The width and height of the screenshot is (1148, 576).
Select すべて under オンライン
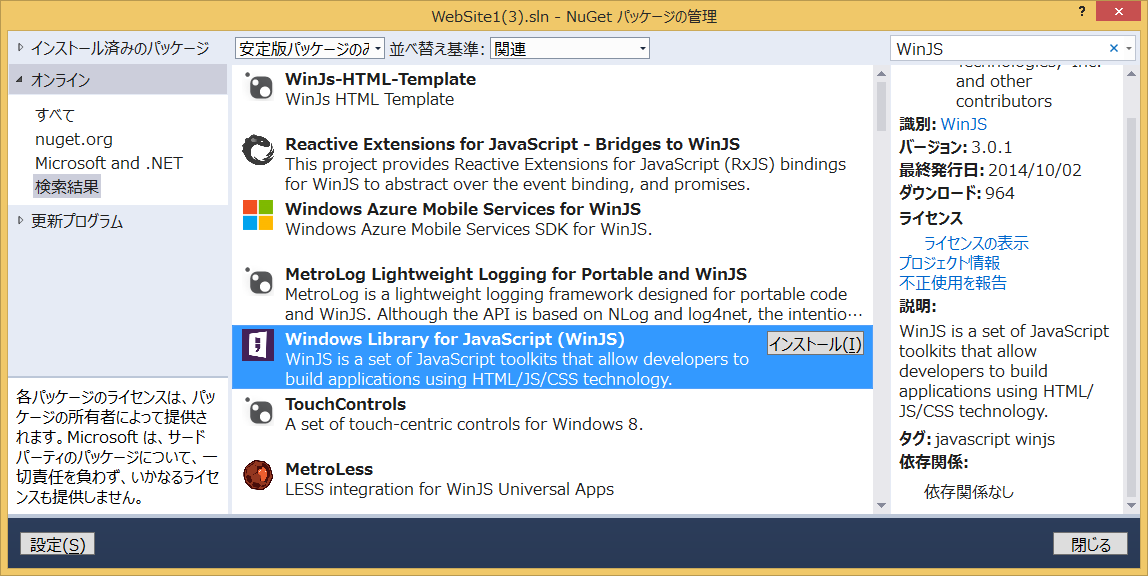[x=55, y=115]
